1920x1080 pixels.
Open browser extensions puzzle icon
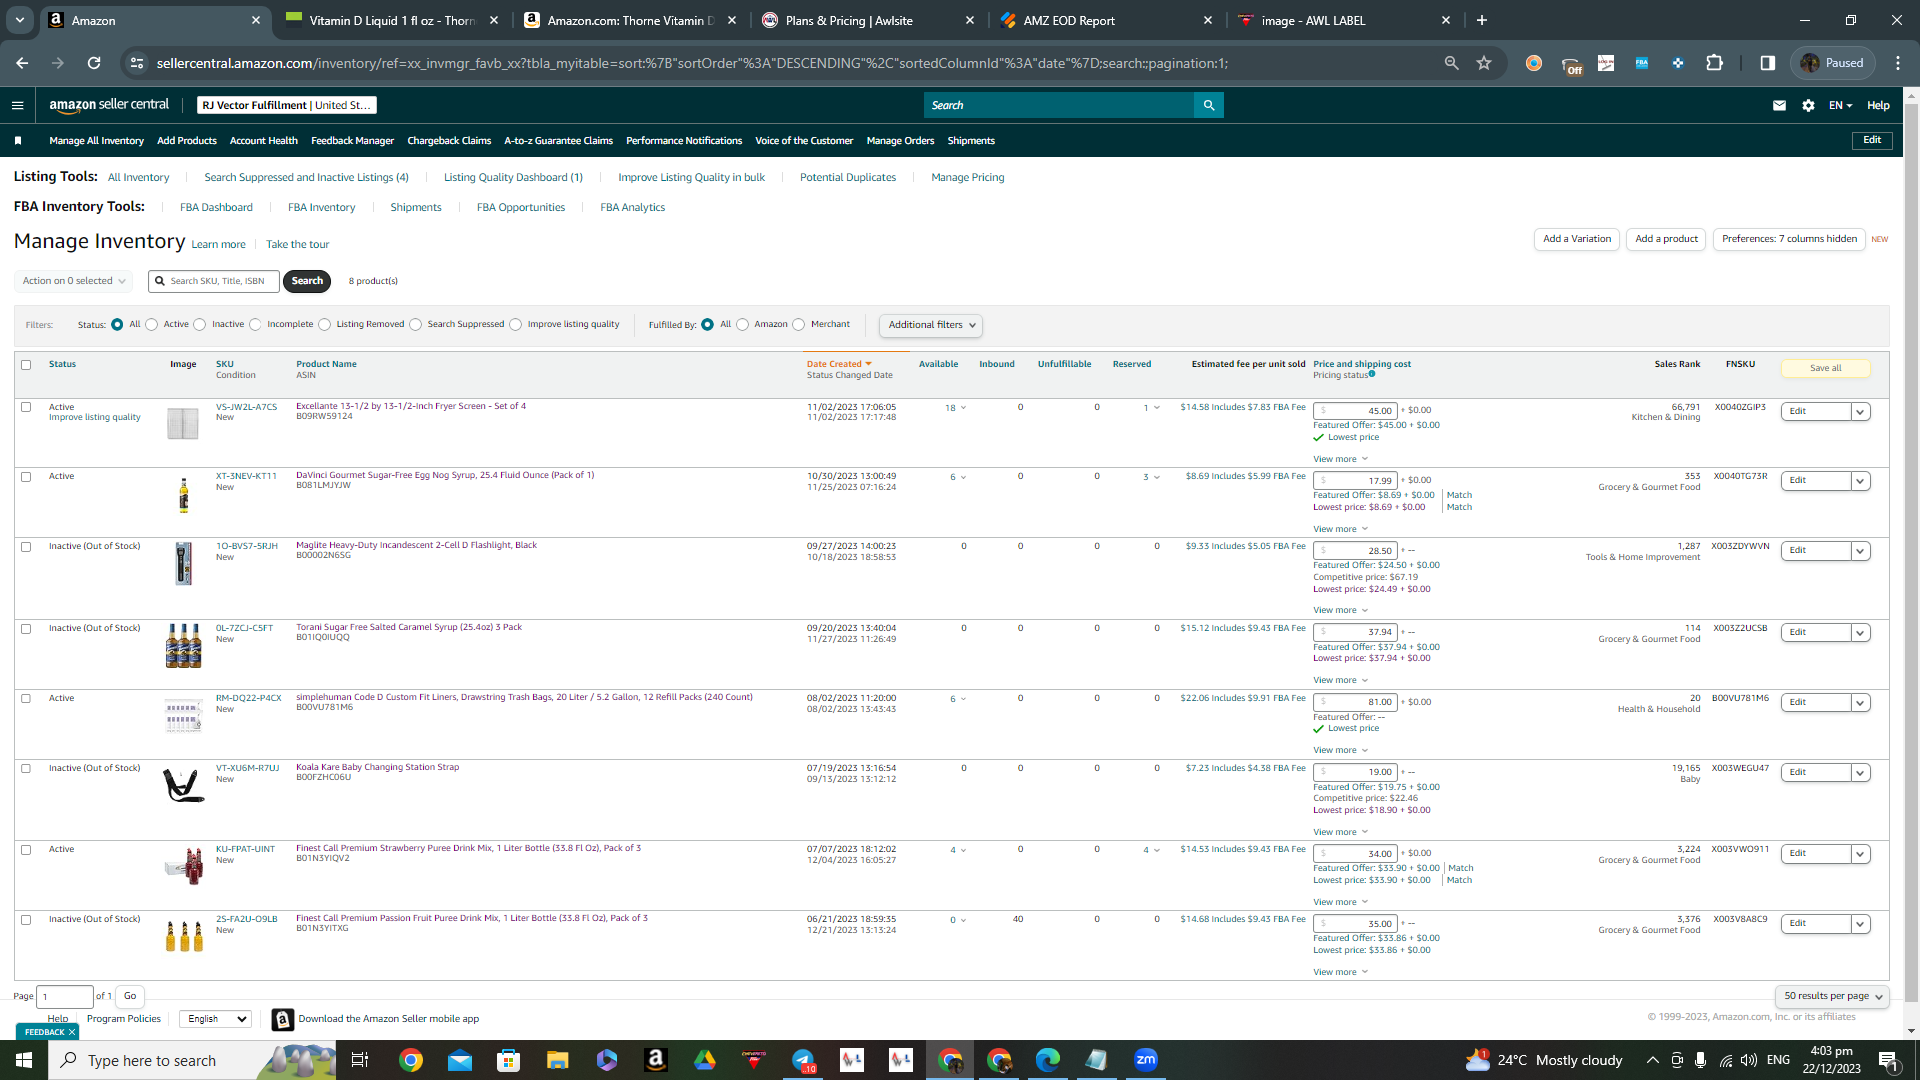coord(1714,63)
